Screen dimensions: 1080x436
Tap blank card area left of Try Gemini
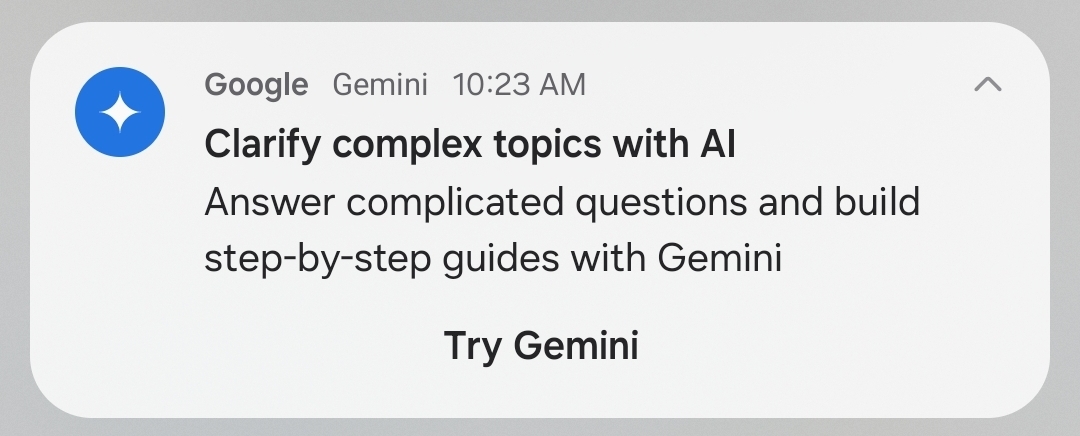click(x=250, y=347)
